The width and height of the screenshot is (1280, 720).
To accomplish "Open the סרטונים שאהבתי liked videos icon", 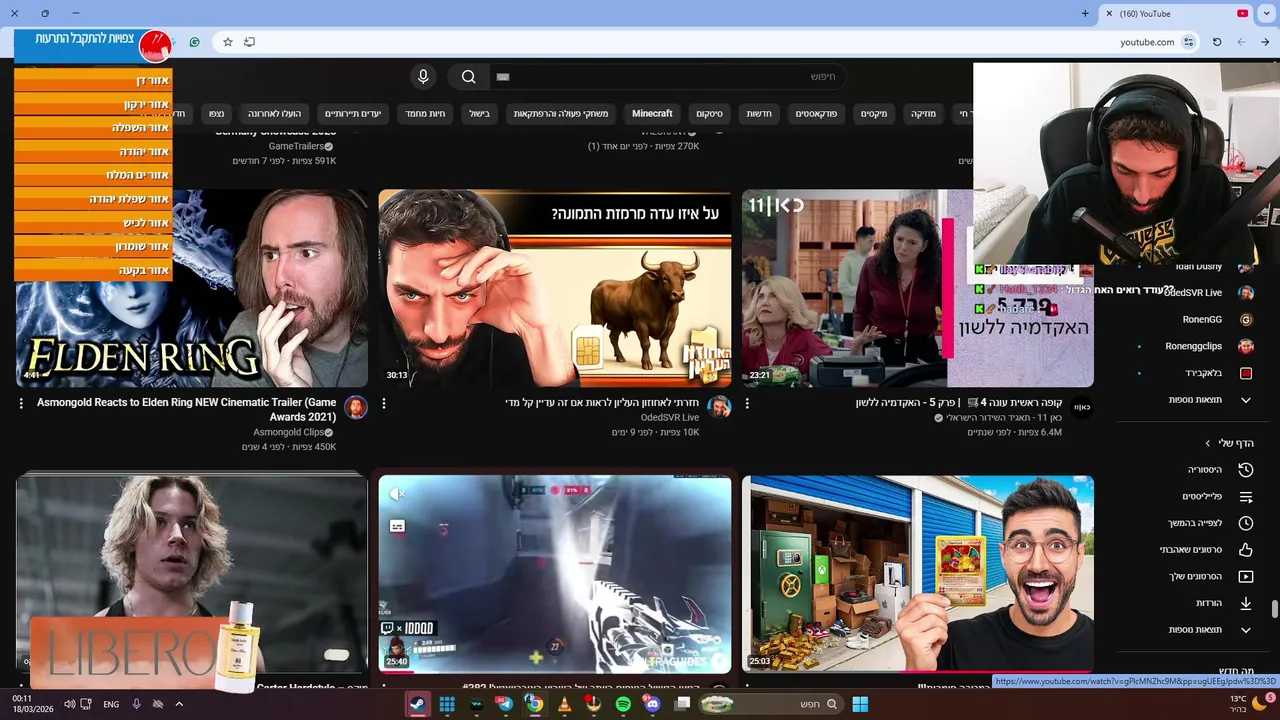I will click(1246, 550).
